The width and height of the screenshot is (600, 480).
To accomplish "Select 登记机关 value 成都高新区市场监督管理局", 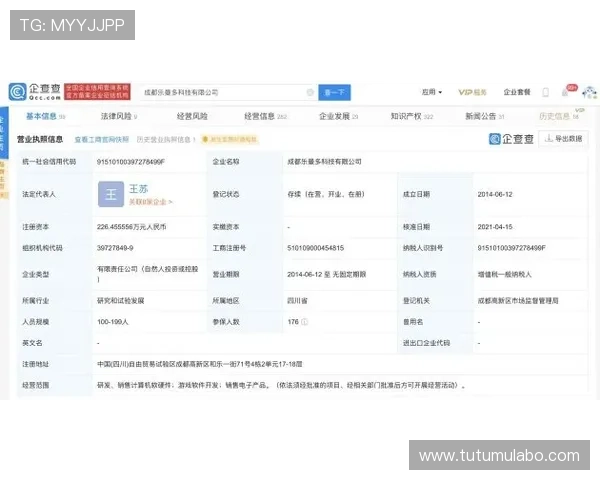I will (518, 301).
